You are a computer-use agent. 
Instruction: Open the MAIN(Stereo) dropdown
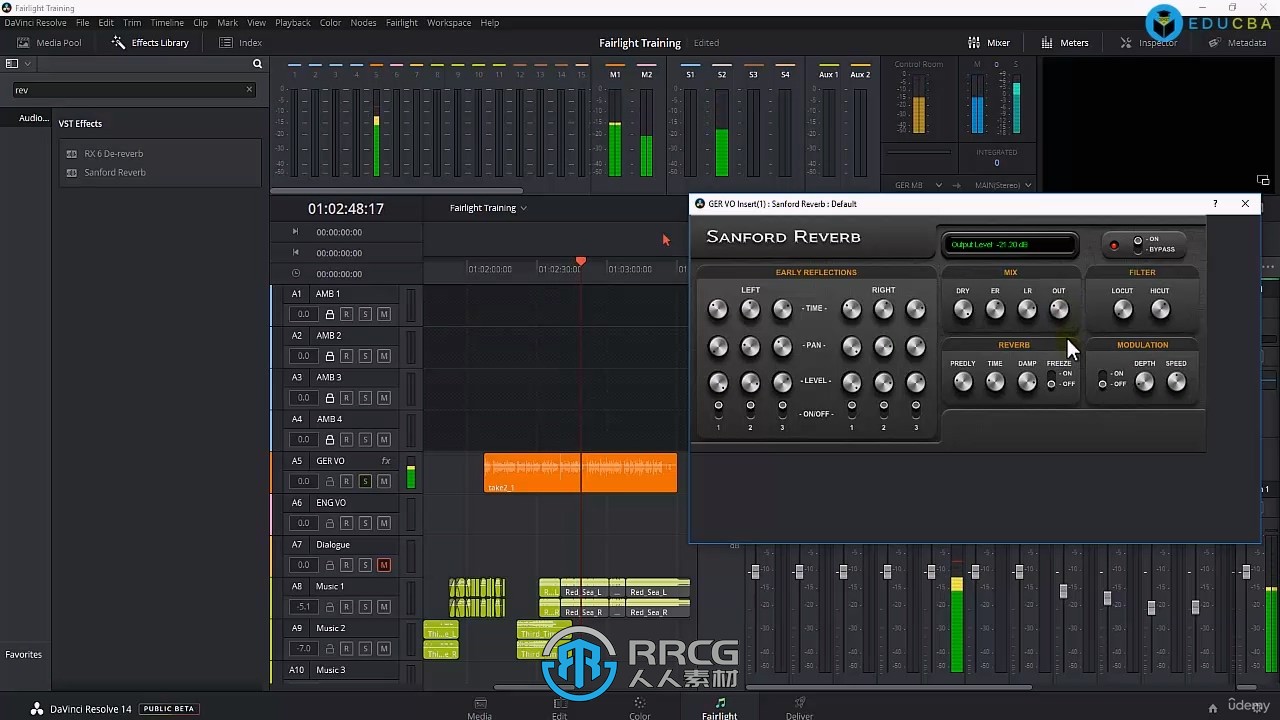(1004, 185)
